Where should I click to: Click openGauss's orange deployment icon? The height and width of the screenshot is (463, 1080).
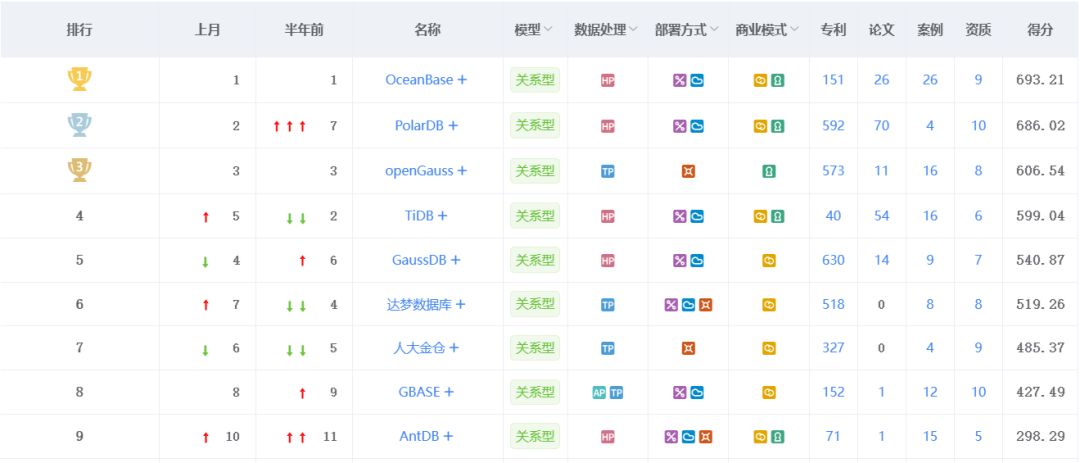pos(688,172)
